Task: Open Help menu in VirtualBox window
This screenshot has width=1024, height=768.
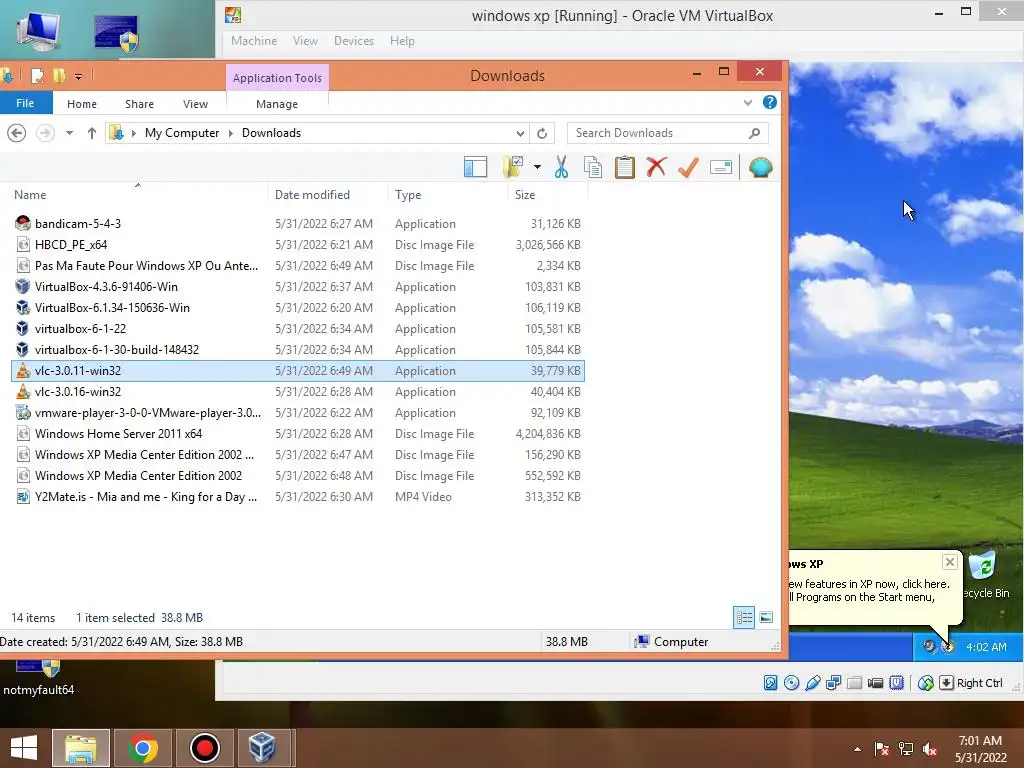Action: [402, 40]
